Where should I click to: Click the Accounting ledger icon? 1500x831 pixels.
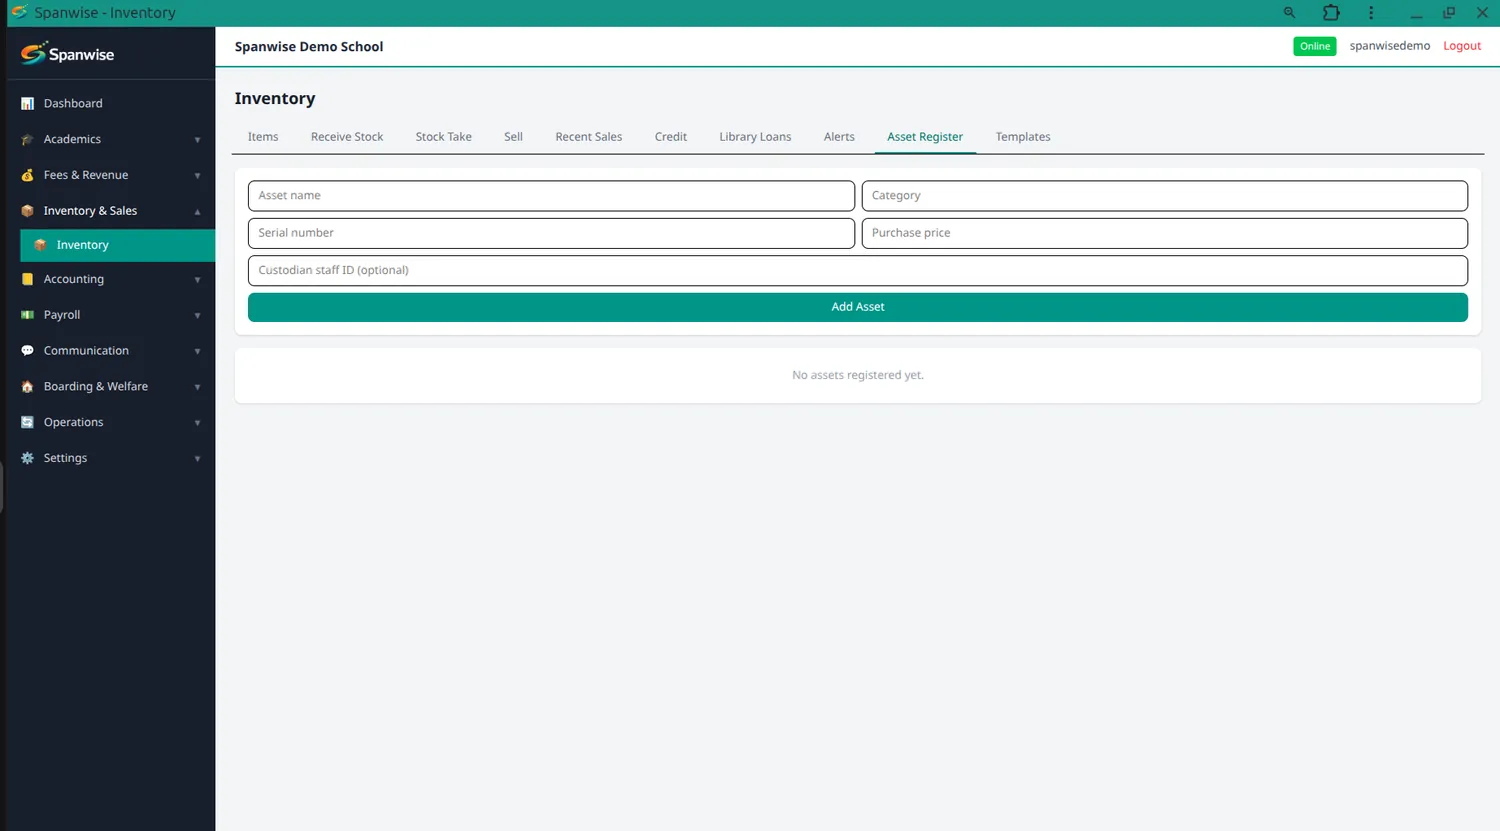click(27, 279)
